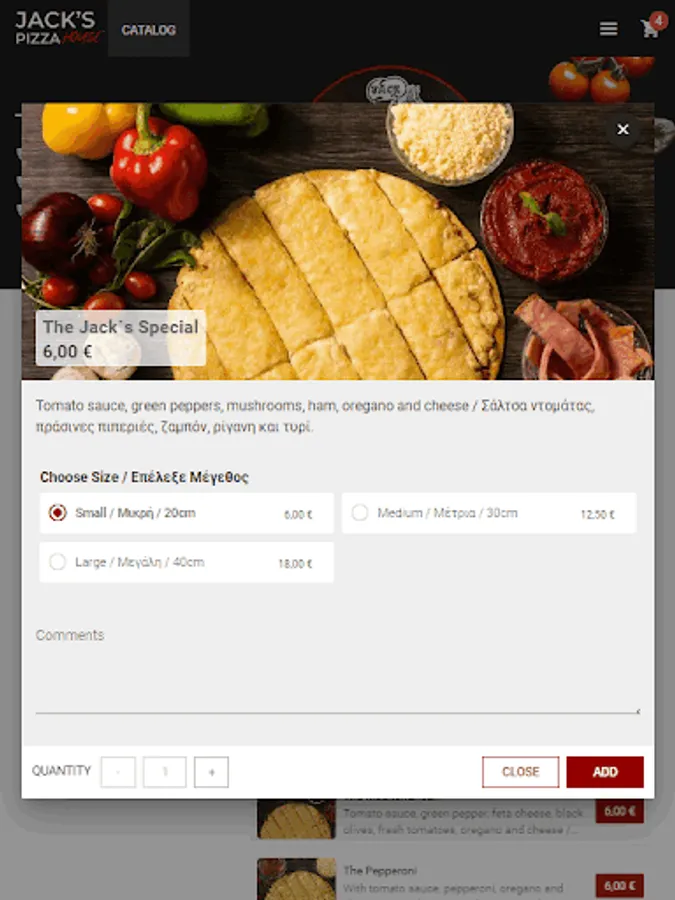
Task: Click the CLOSE button
Action: pos(521,772)
